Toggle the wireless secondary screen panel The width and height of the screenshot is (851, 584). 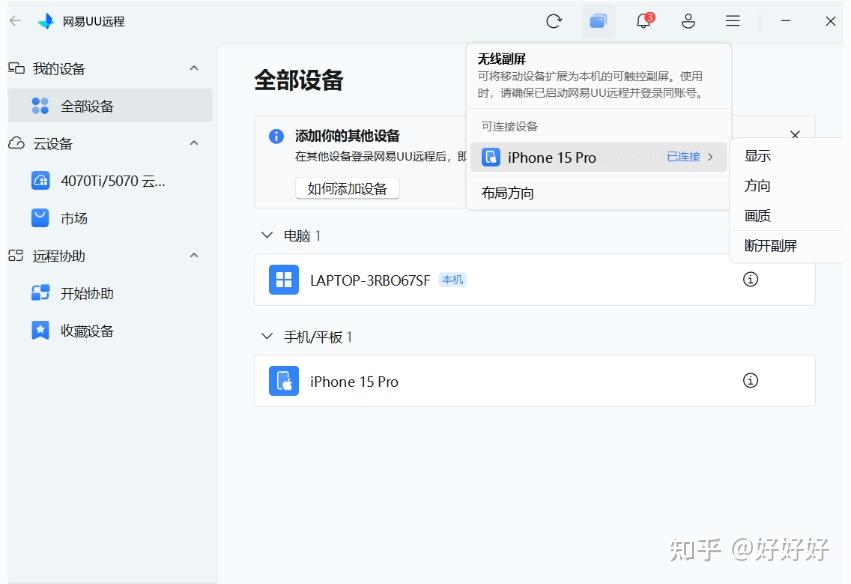598,21
